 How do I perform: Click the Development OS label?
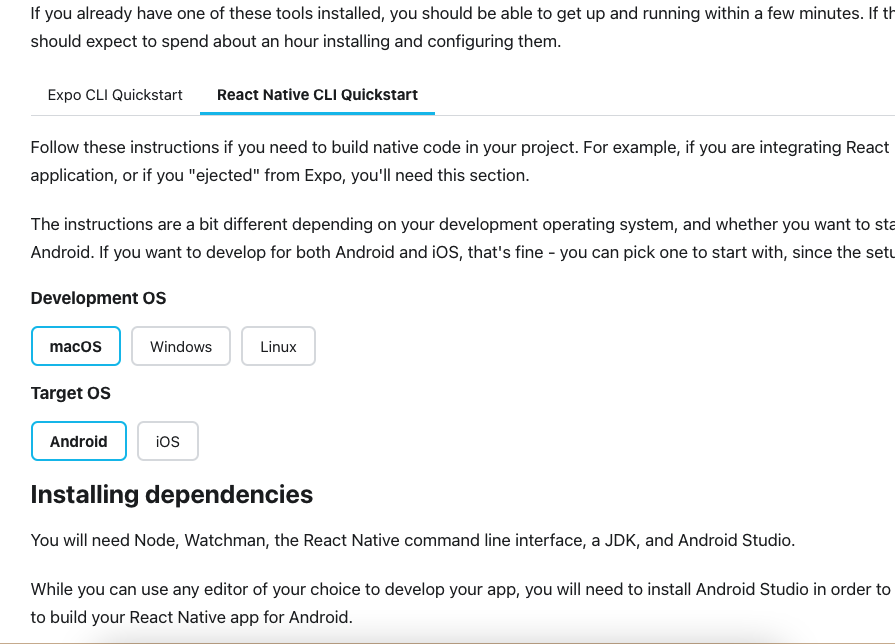click(x=98, y=298)
